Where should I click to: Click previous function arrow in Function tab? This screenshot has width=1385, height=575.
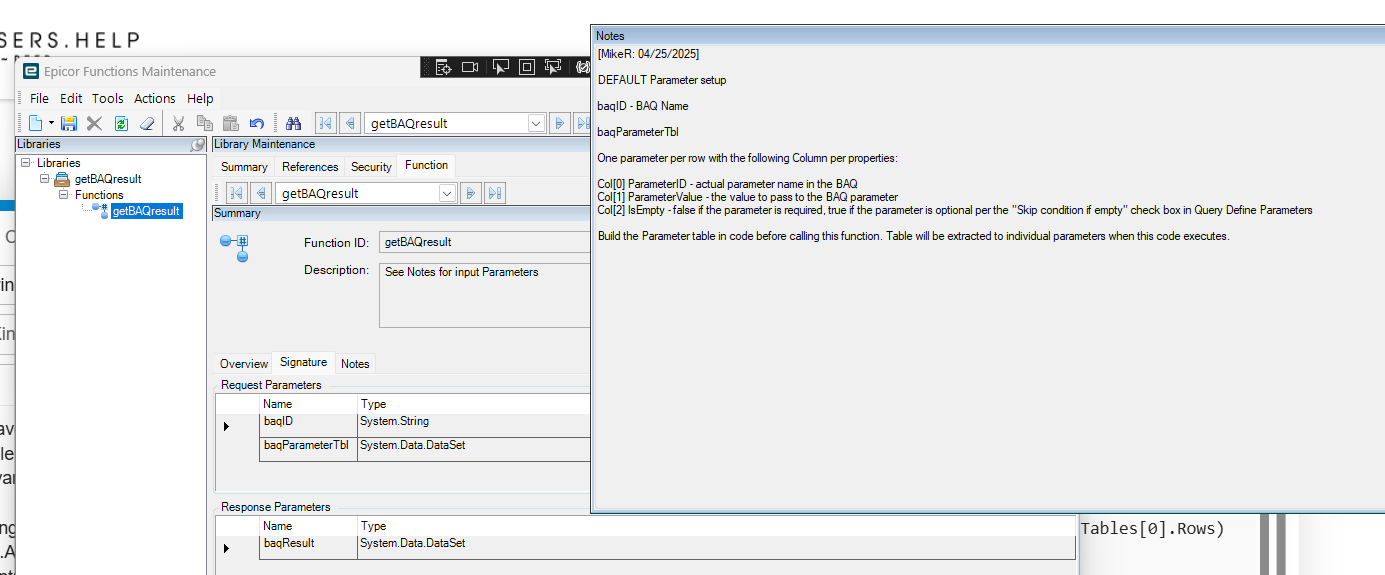pyautogui.click(x=260, y=193)
